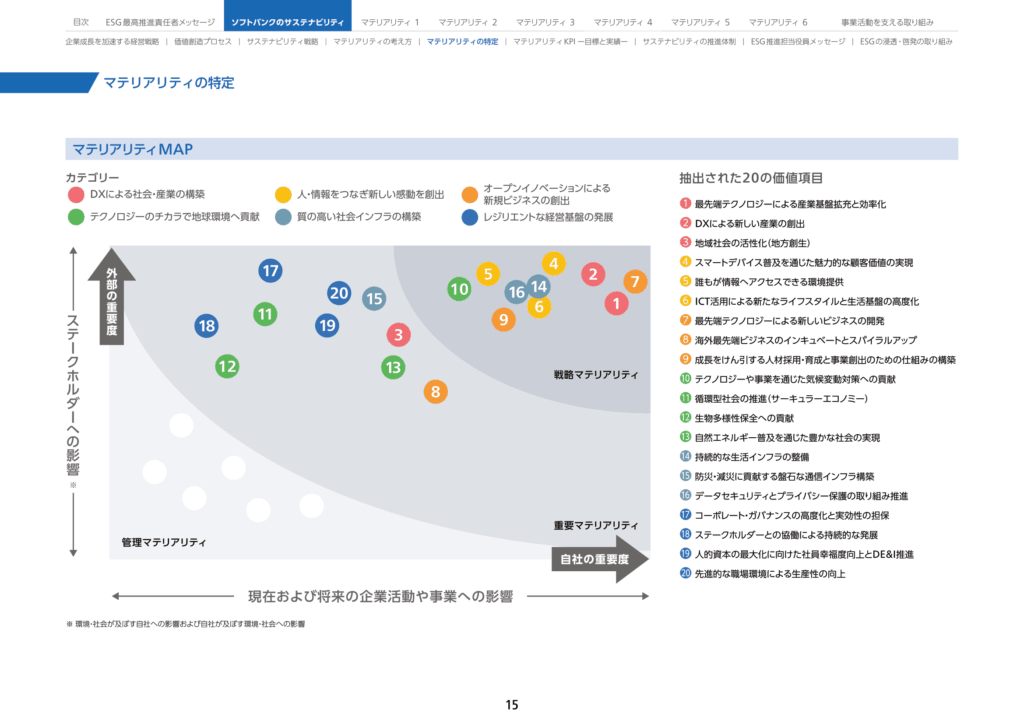Screen dimensions: 1024x724
Task: Click bubble 17 on the materiality map
Action: [270, 270]
